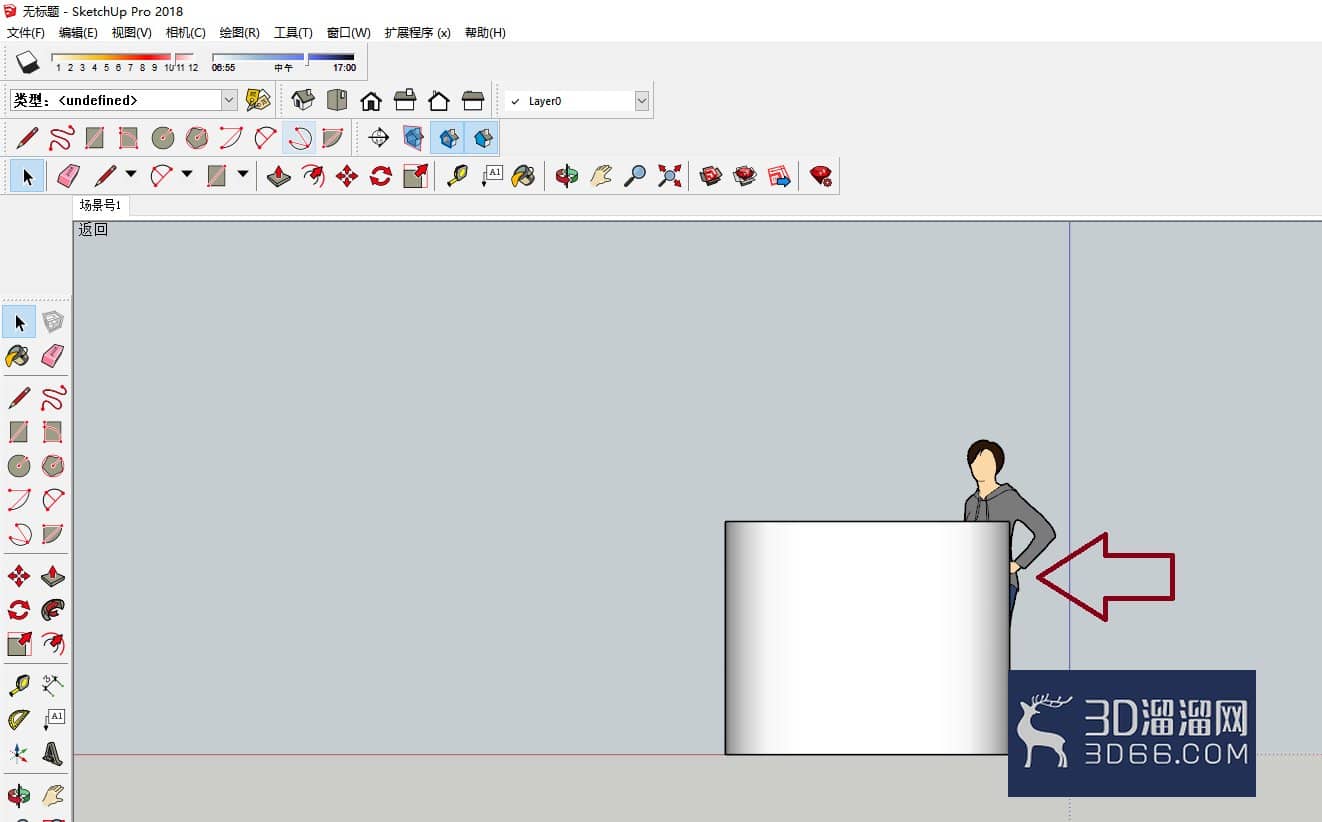Viewport: 1322px width, 822px height.
Task: Select Push/Pull in the main horizontal toolbar
Action: (x=279, y=177)
